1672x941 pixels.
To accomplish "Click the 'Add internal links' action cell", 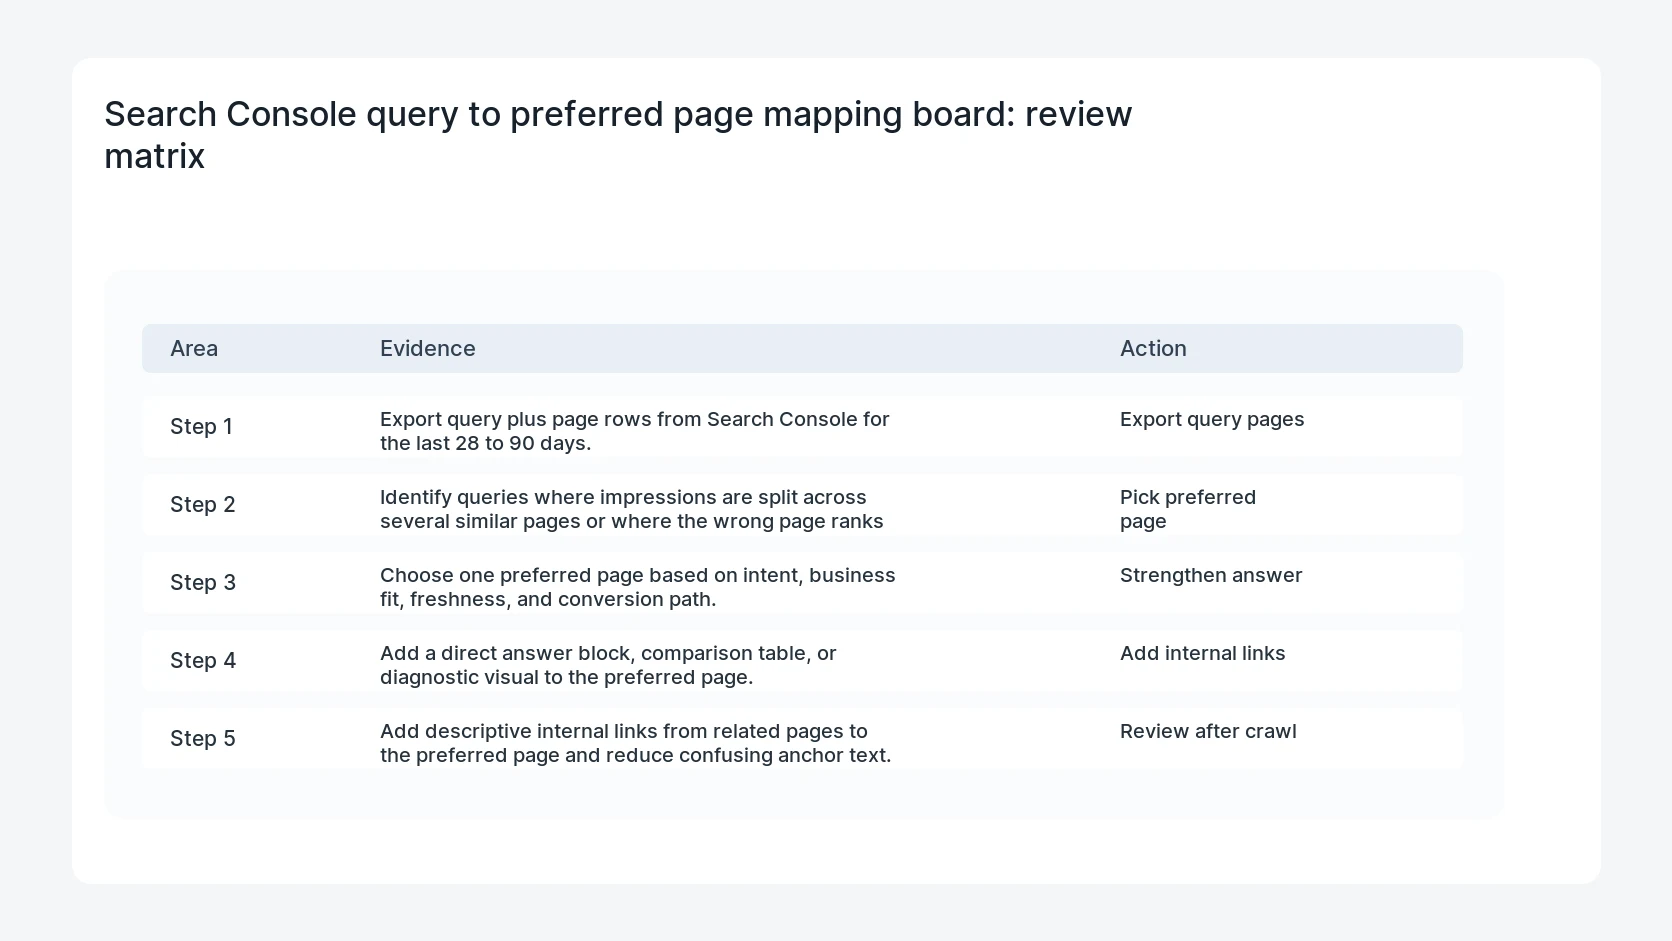I will point(1203,653).
